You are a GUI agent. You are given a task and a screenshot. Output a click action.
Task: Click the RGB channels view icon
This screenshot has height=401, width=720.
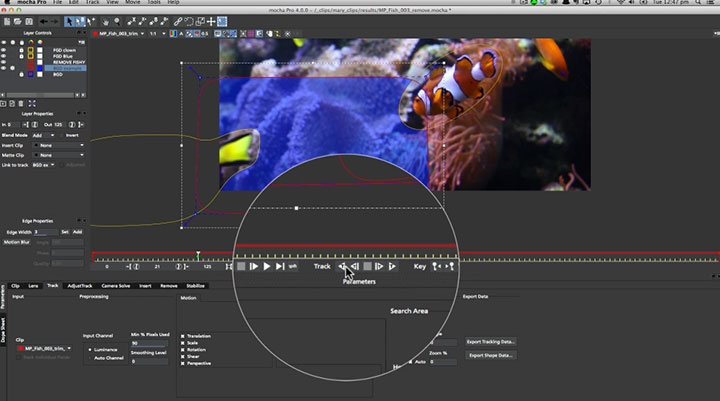tap(173, 34)
